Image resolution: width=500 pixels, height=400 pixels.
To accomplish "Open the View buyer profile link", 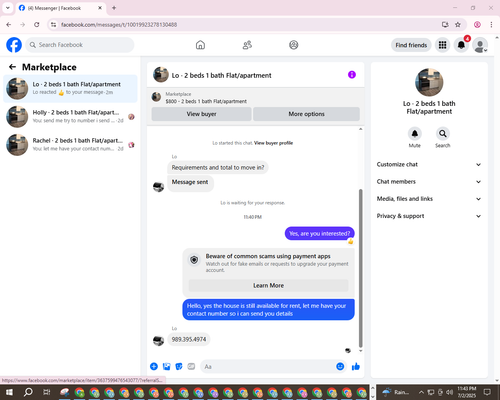I will tap(273, 143).
